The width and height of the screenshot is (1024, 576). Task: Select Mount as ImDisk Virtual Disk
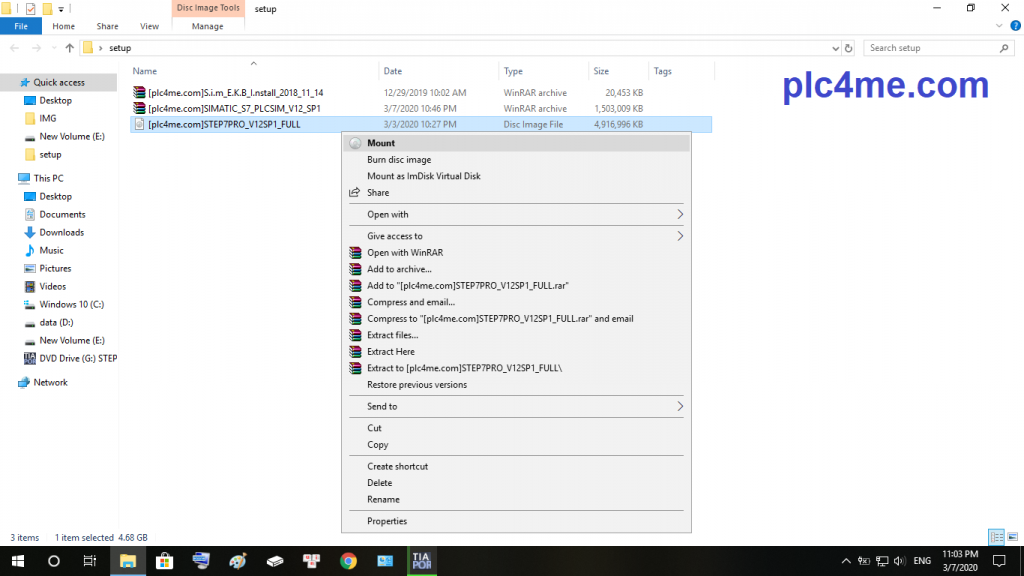pos(424,176)
